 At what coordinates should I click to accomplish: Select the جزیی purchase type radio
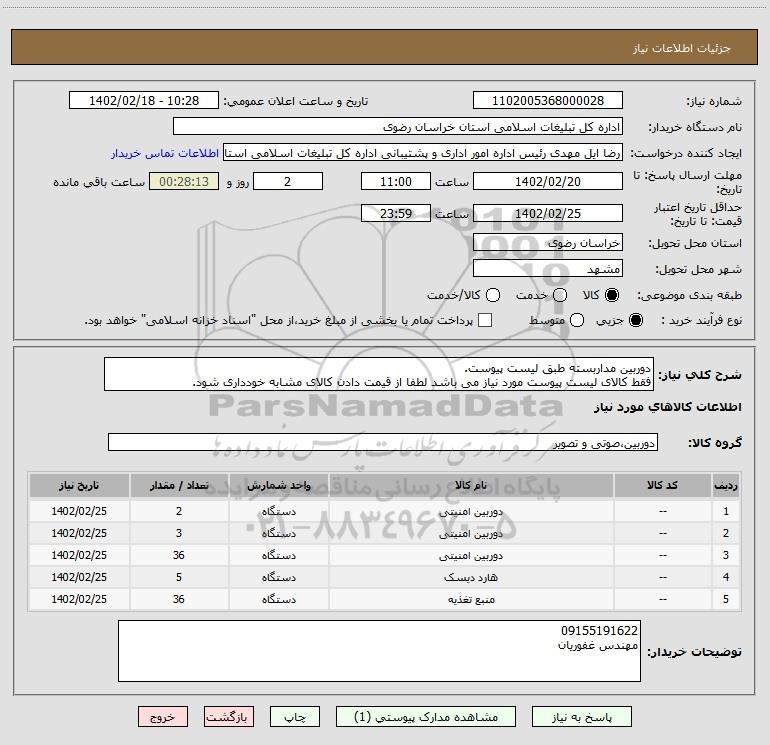click(x=636, y=320)
